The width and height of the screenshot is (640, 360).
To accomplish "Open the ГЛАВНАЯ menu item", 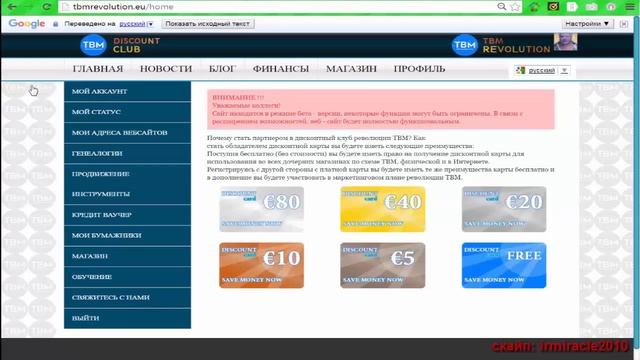I will coord(98,69).
